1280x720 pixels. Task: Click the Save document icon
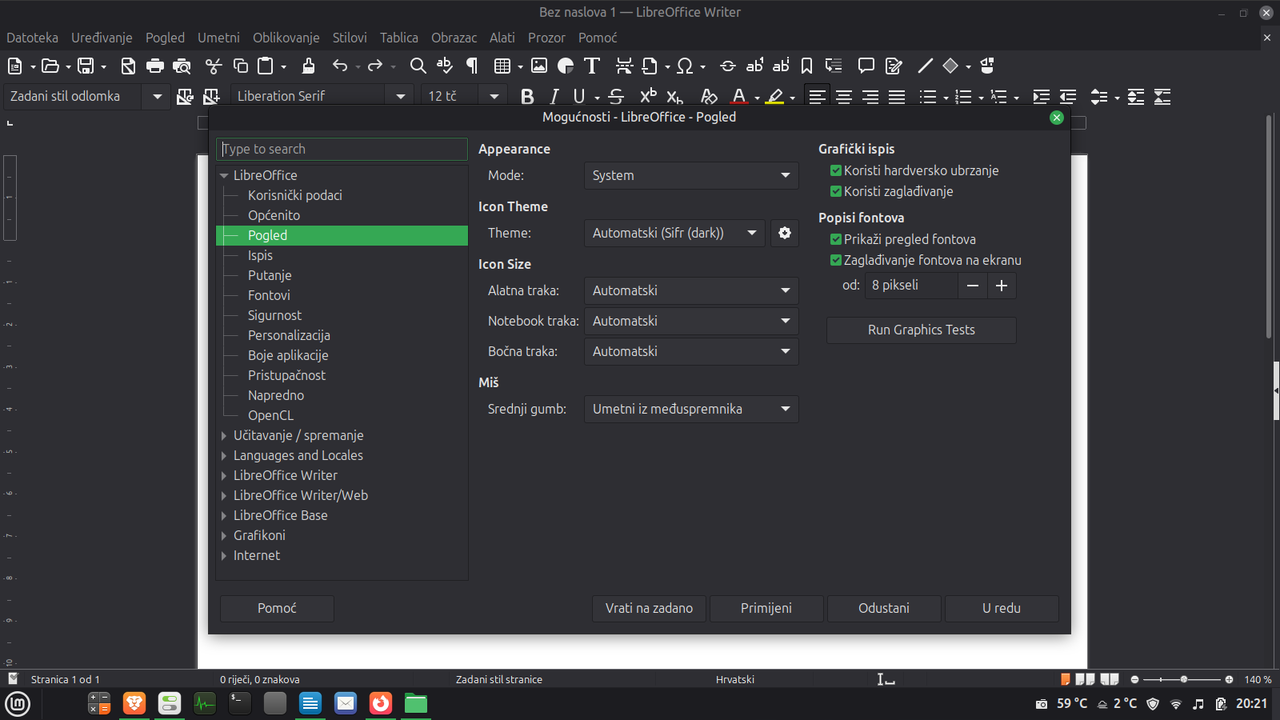(x=85, y=66)
